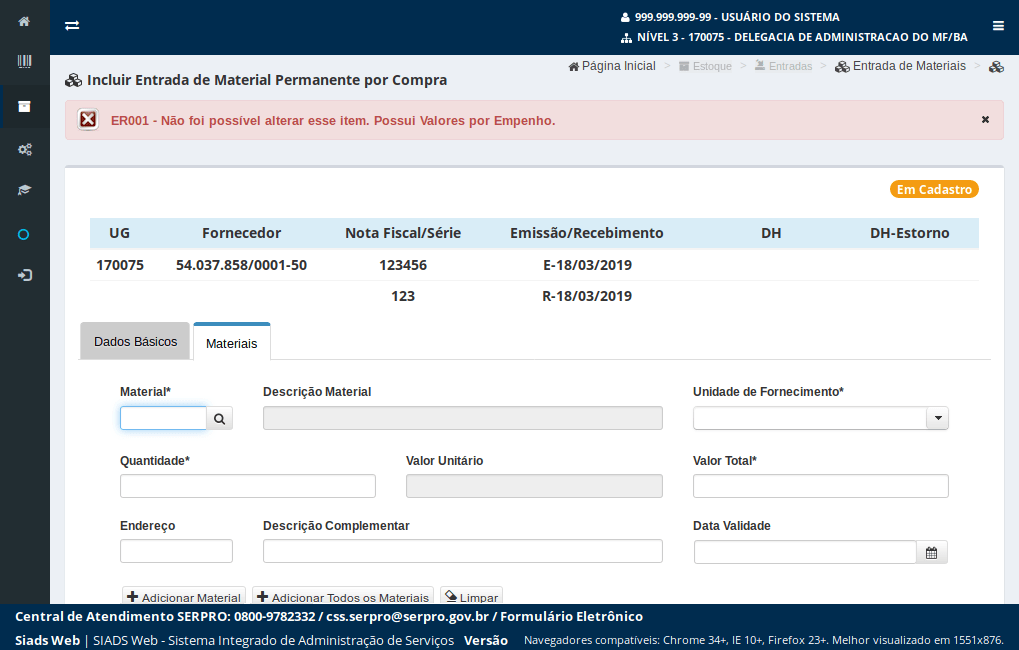
Task: Click Adicionar Todos os Materiais button
Action: [342, 596]
